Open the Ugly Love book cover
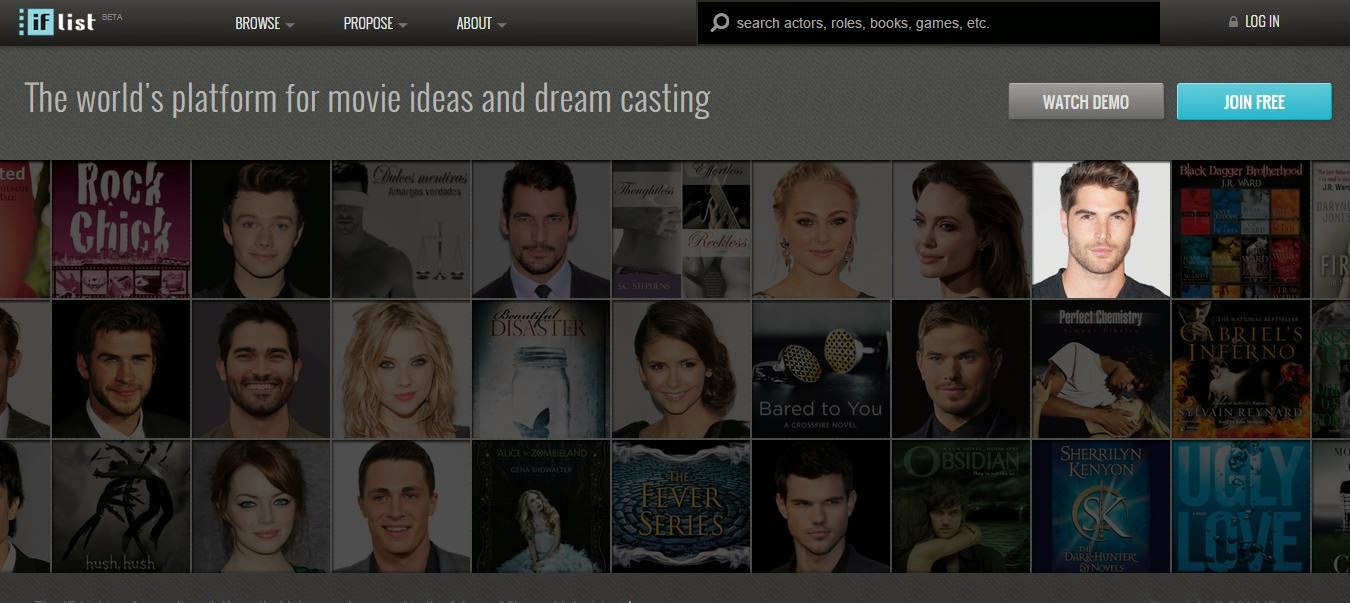 1241,507
